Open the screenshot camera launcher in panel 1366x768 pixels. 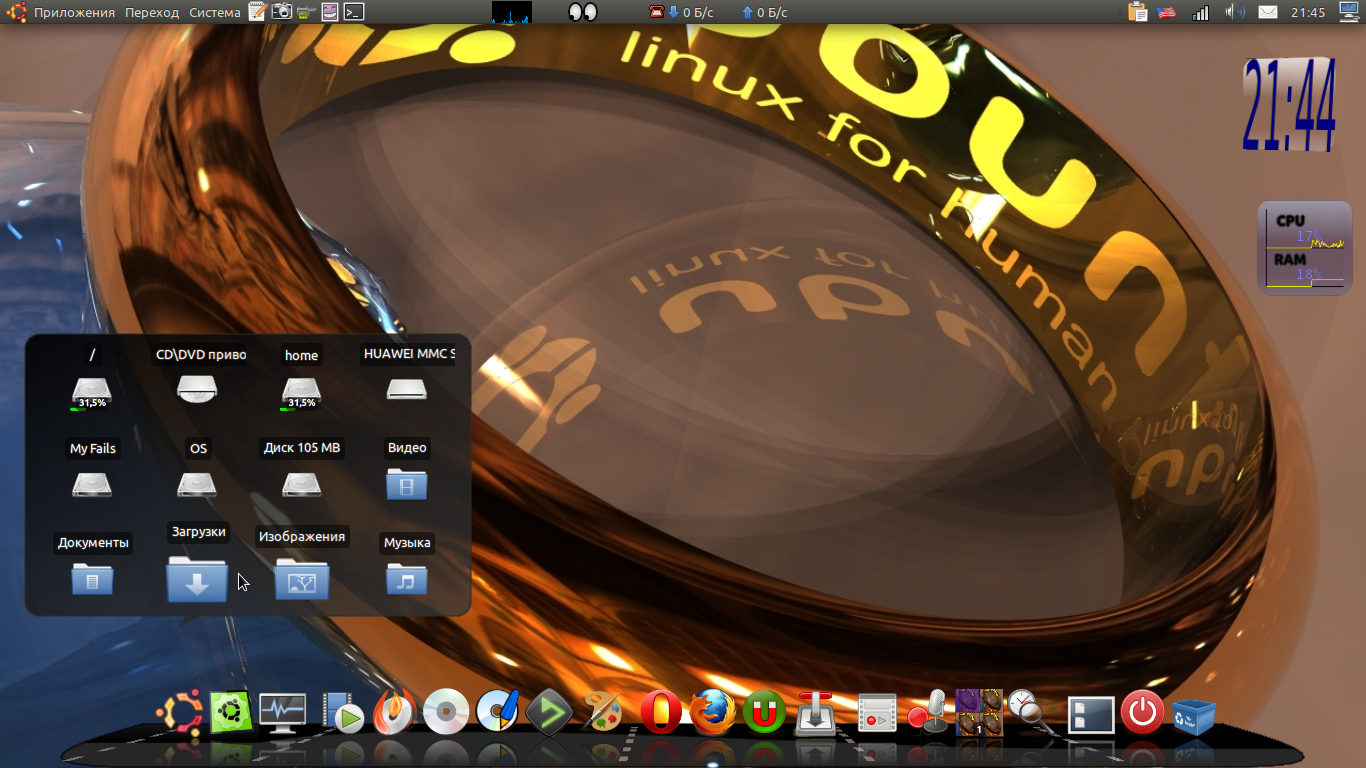click(282, 12)
